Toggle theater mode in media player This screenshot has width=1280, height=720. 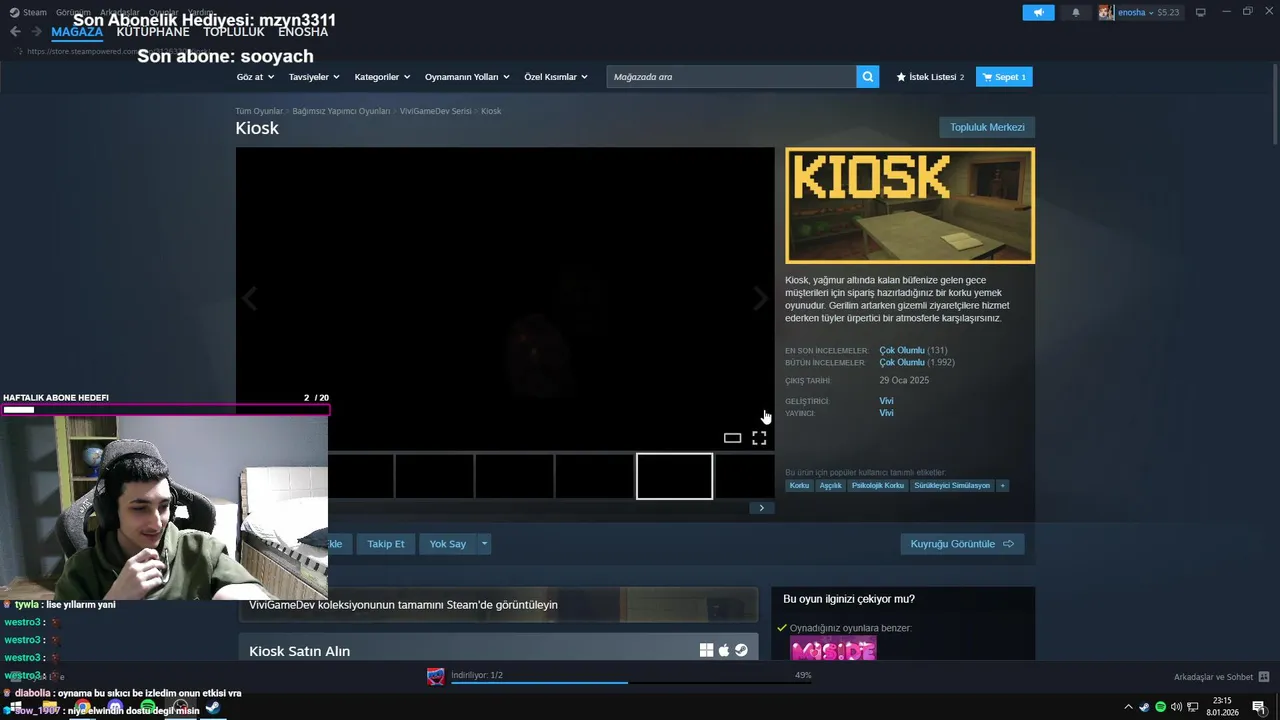(732, 438)
